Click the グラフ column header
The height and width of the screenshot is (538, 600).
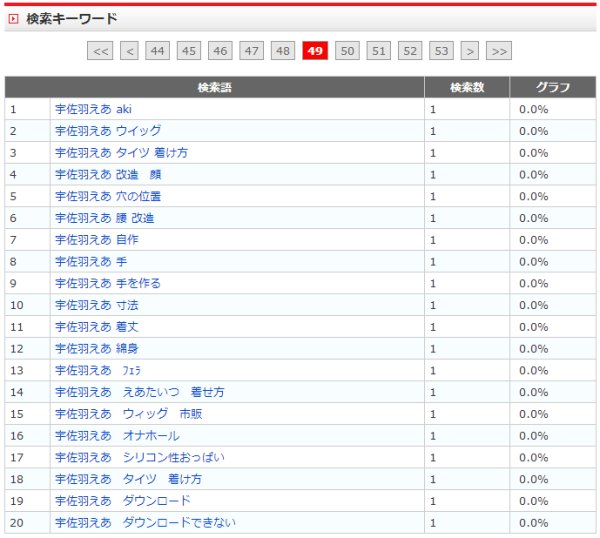pos(553,87)
